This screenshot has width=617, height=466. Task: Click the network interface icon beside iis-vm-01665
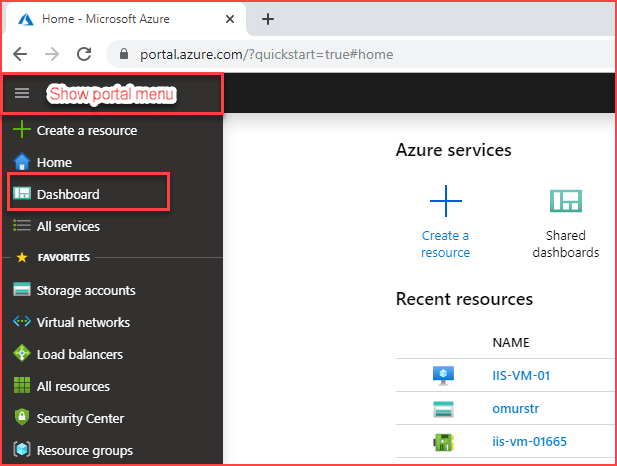[x=443, y=442]
